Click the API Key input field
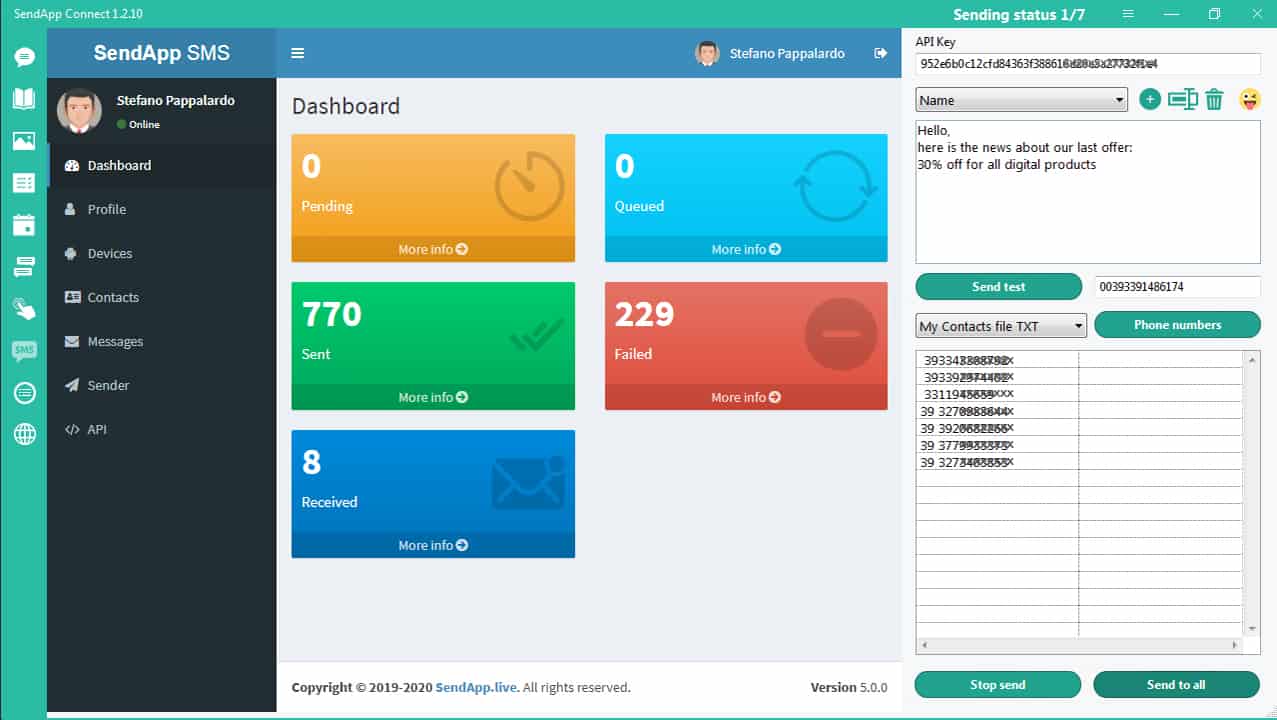1277x720 pixels. (x=1087, y=64)
